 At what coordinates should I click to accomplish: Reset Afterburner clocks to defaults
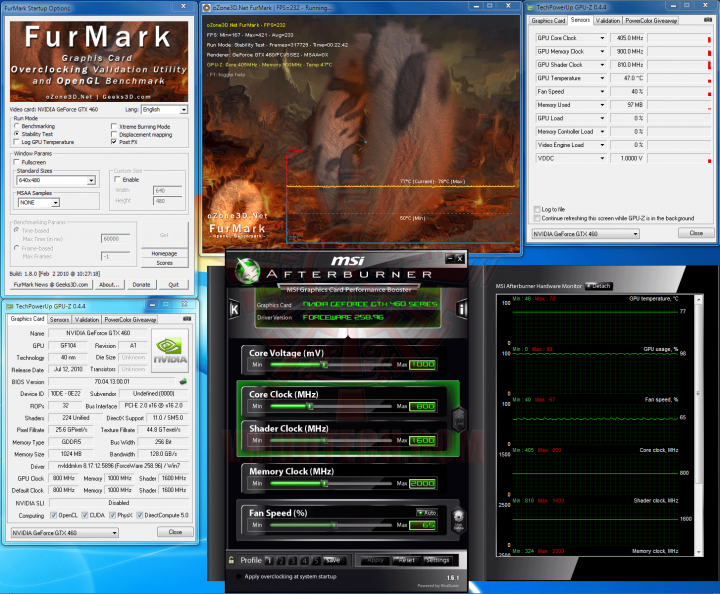click(x=406, y=560)
